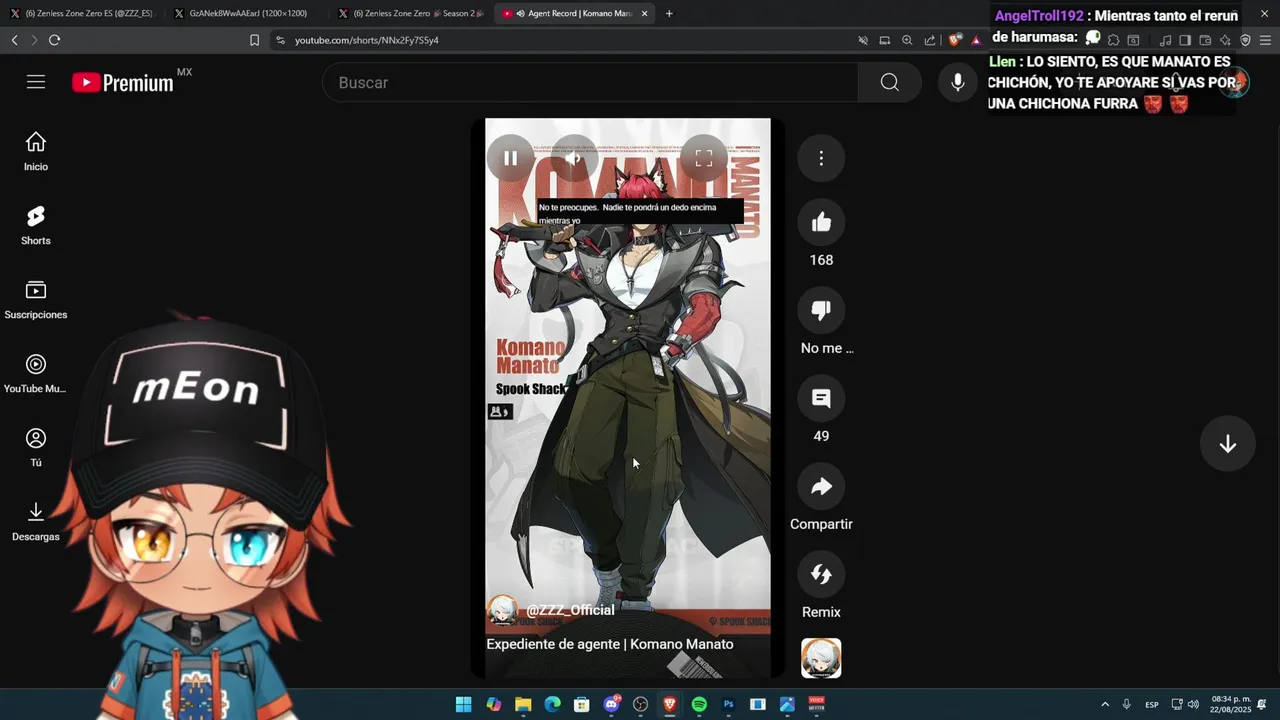Dislike the Short
Screen dimensions: 1280x720
click(821, 311)
